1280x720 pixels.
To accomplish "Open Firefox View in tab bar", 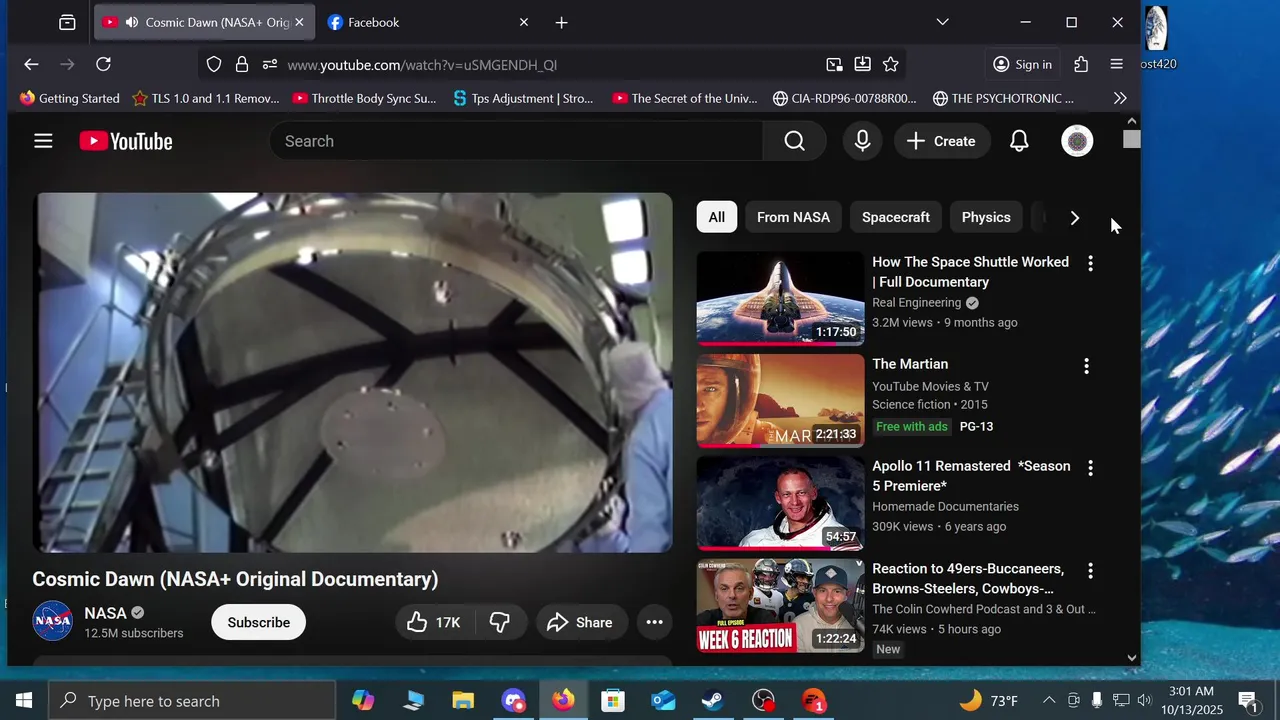I will [x=67, y=22].
